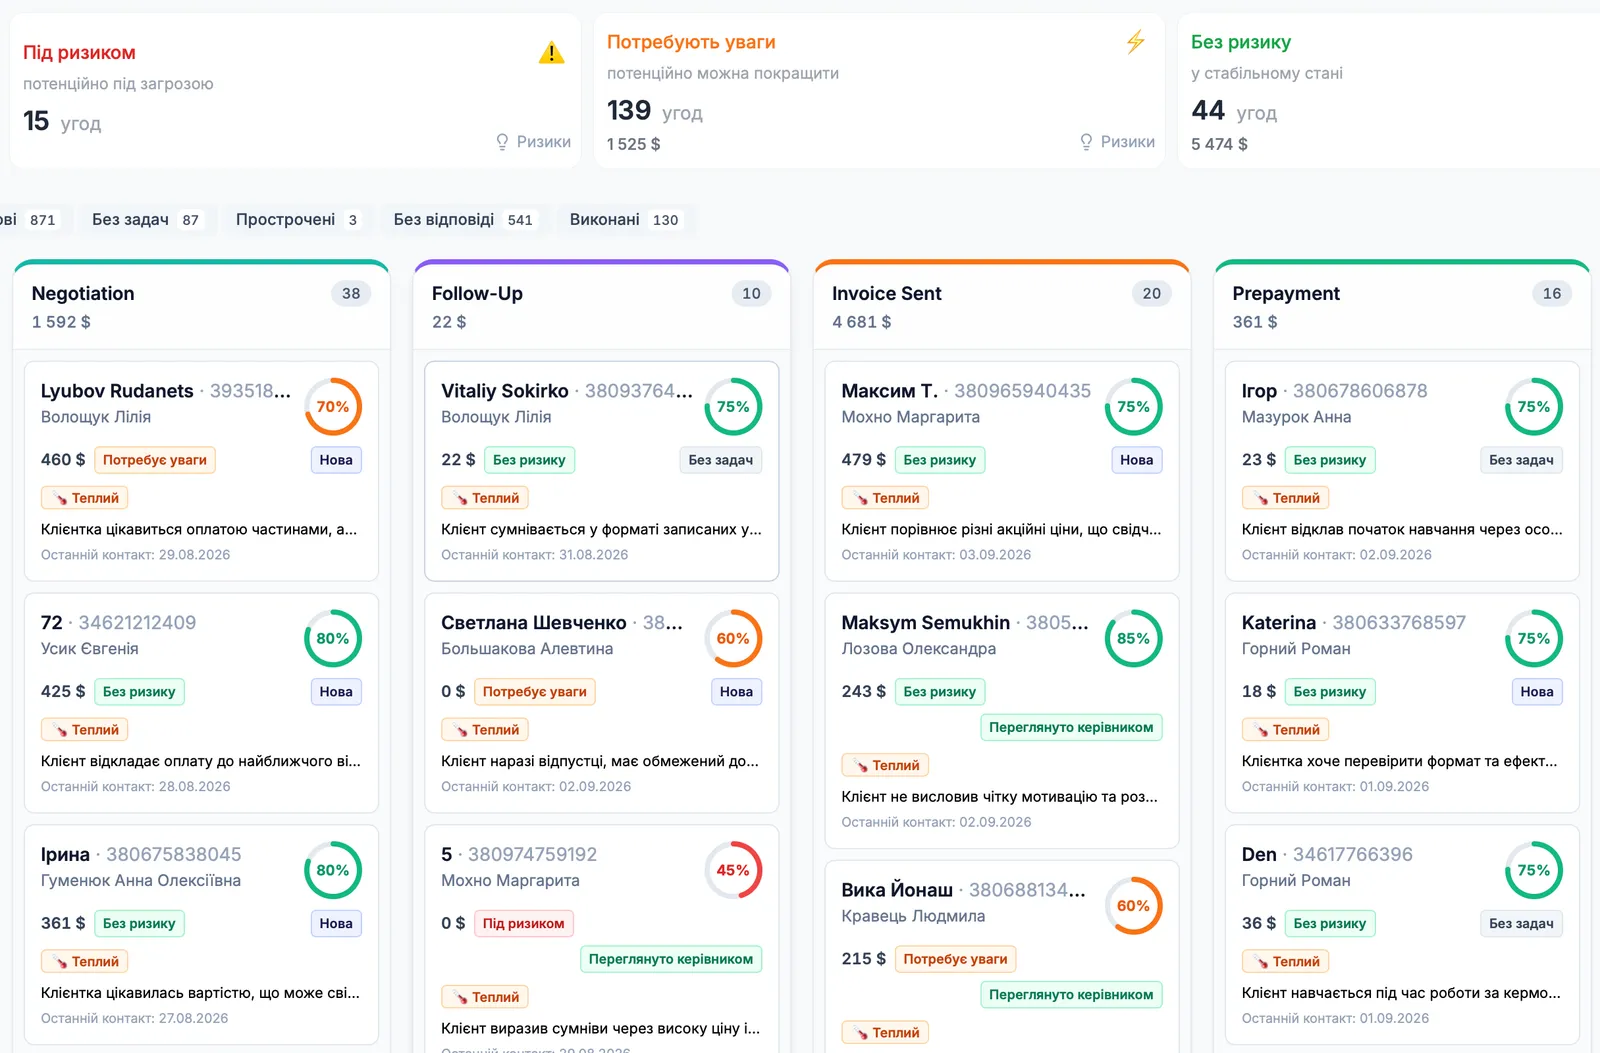Click flame icon on Ігор card's Теплий tag
This screenshot has width=1600, height=1053.
click(1261, 498)
